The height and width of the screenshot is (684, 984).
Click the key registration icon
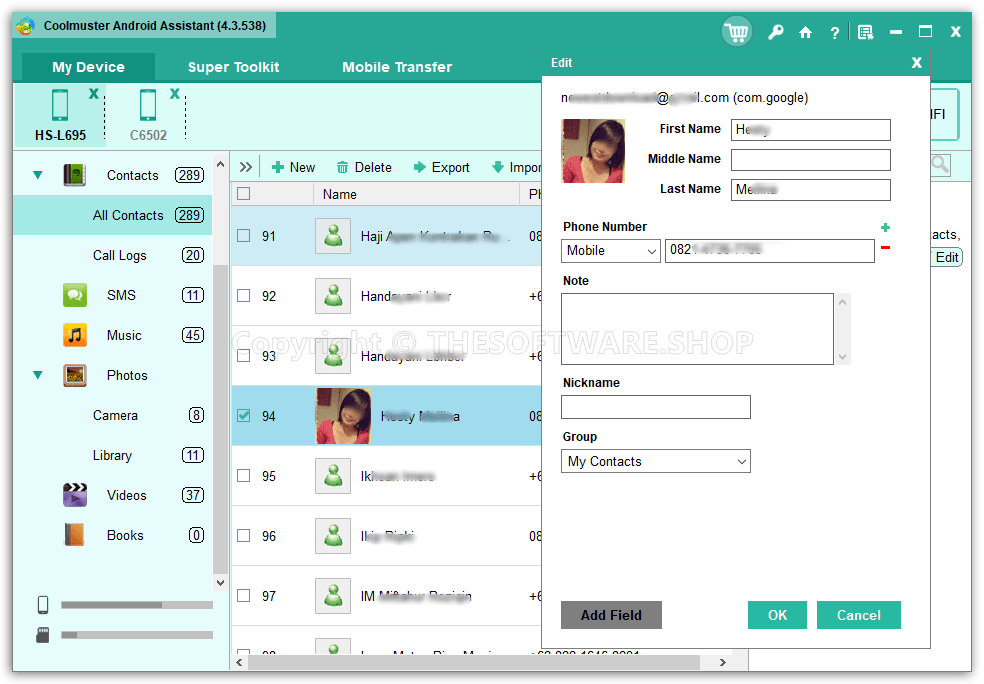pos(776,32)
